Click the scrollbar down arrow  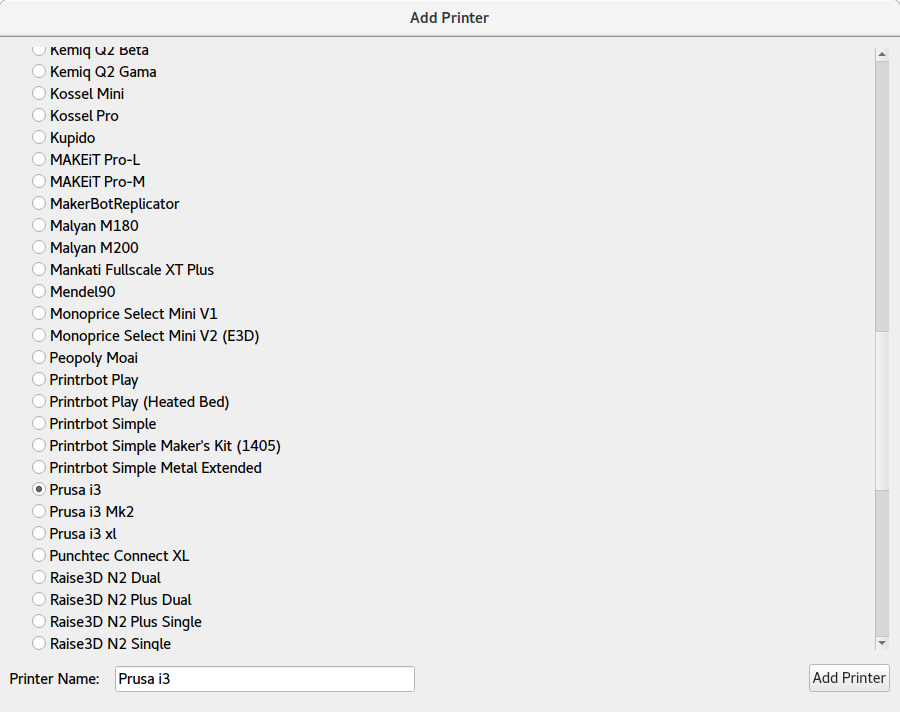point(882,642)
